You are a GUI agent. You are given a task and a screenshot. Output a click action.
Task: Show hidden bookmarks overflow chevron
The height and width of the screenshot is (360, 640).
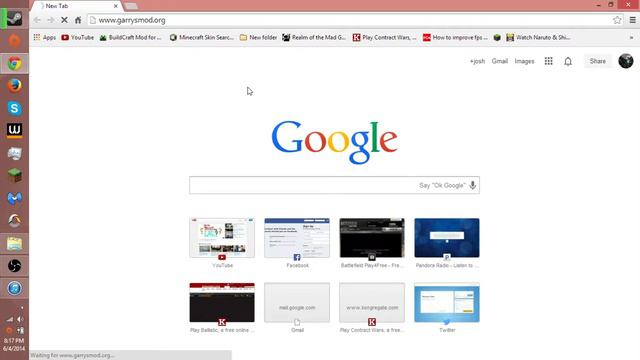click(x=631, y=38)
